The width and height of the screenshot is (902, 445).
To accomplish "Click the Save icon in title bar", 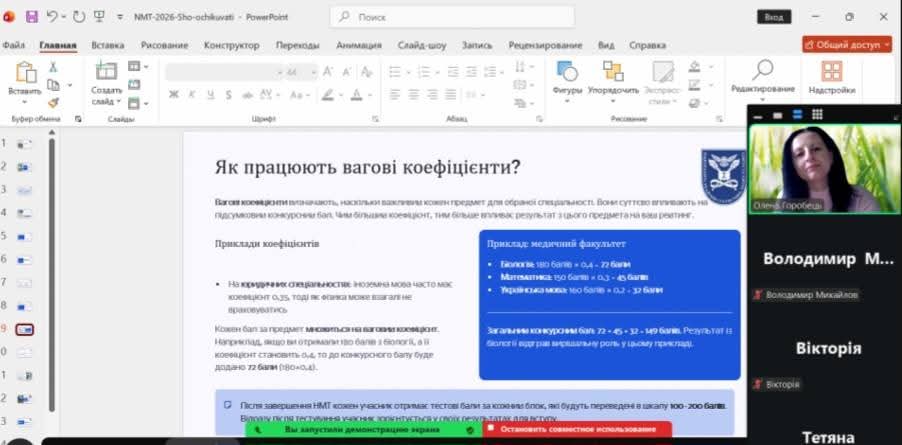I will click(31, 17).
